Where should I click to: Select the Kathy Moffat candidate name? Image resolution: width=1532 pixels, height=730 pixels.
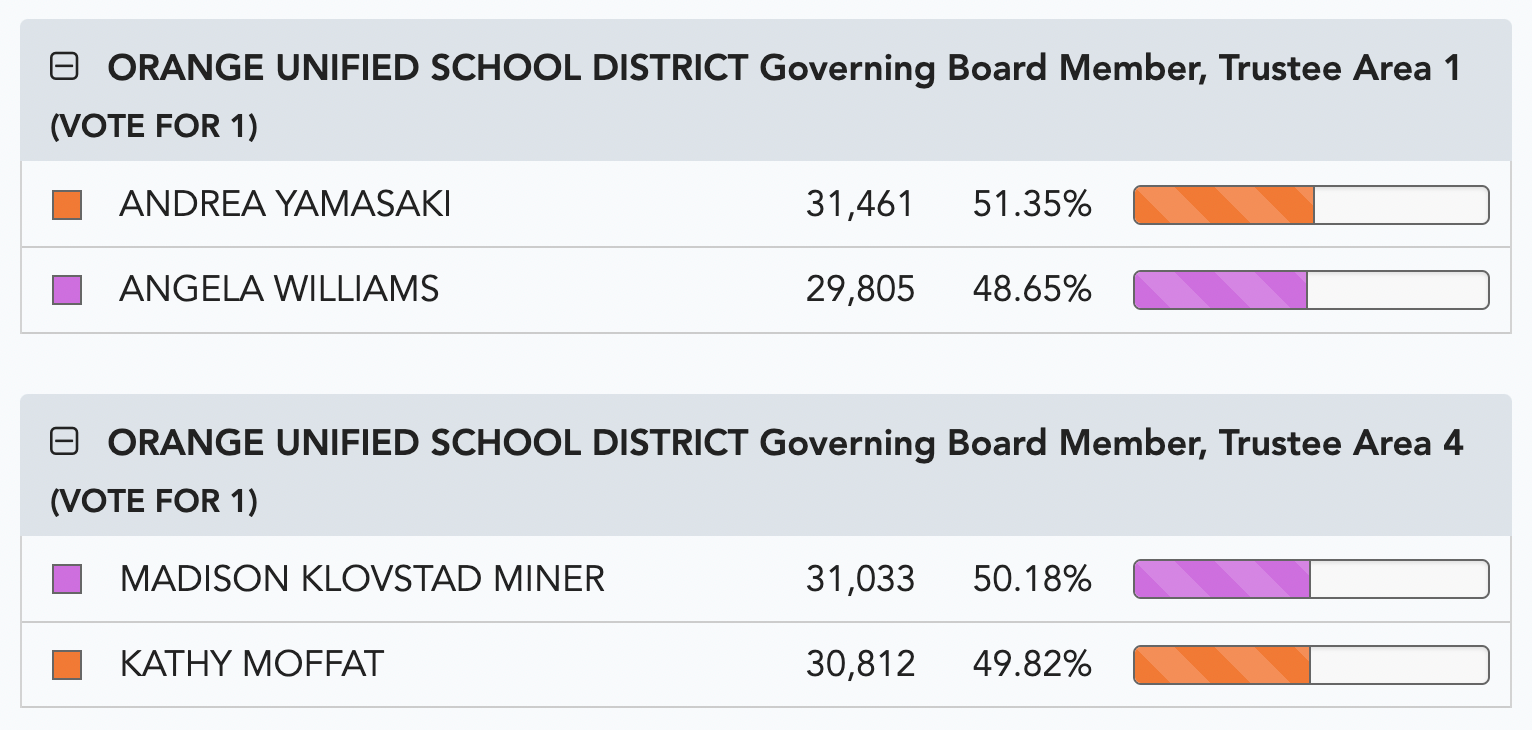point(251,664)
